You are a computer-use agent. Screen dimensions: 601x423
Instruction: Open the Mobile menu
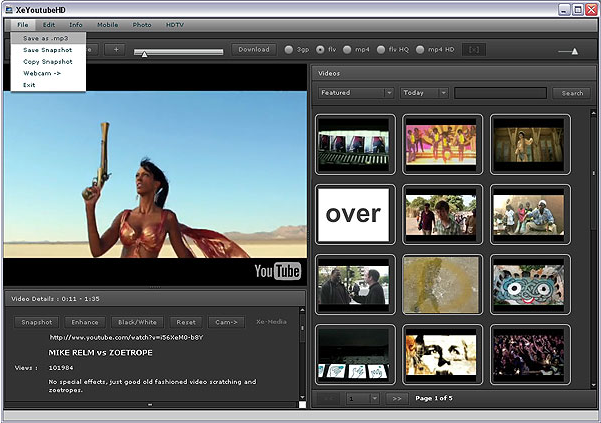tap(107, 25)
